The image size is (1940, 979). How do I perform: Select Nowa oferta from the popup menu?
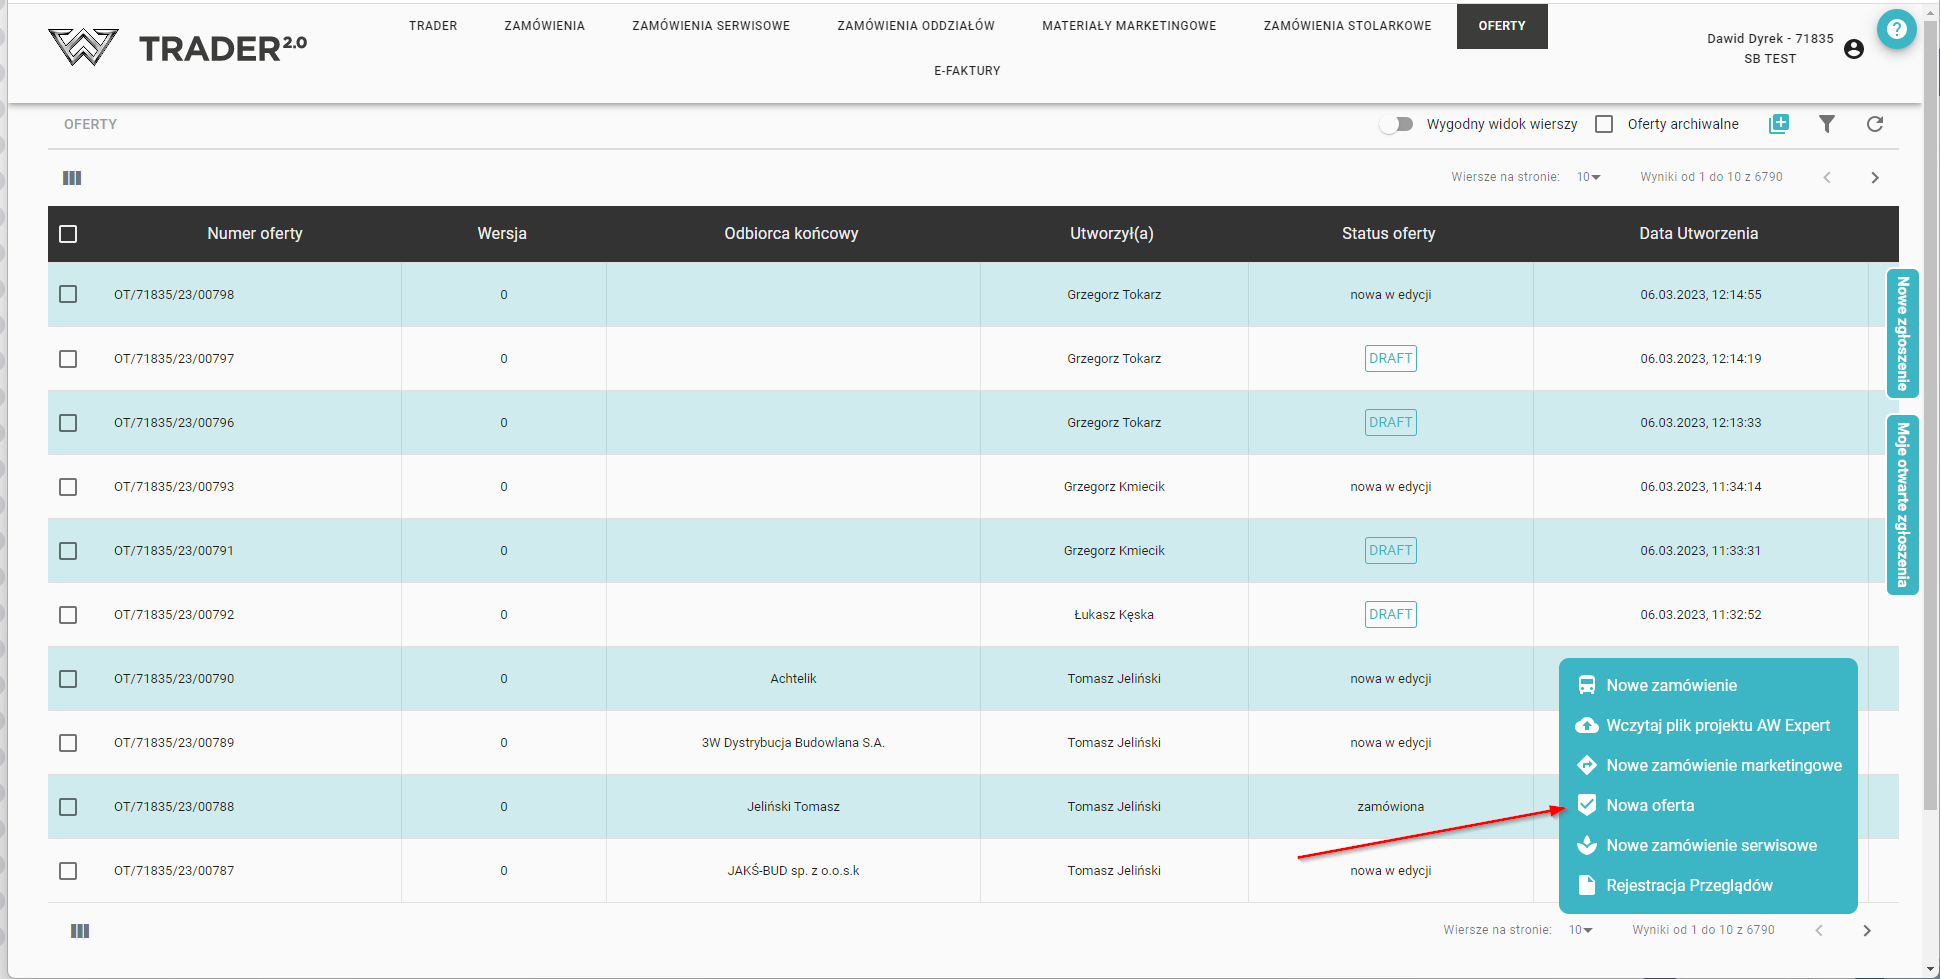click(x=1650, y=805)
